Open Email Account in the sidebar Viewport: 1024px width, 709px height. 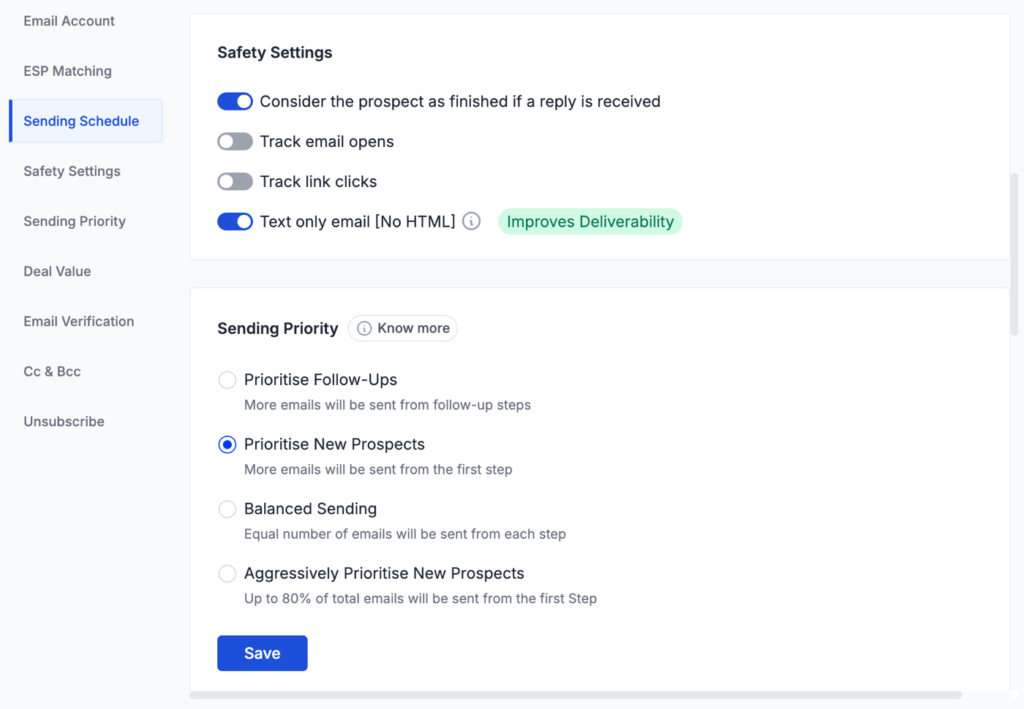[x=69, y=21]
